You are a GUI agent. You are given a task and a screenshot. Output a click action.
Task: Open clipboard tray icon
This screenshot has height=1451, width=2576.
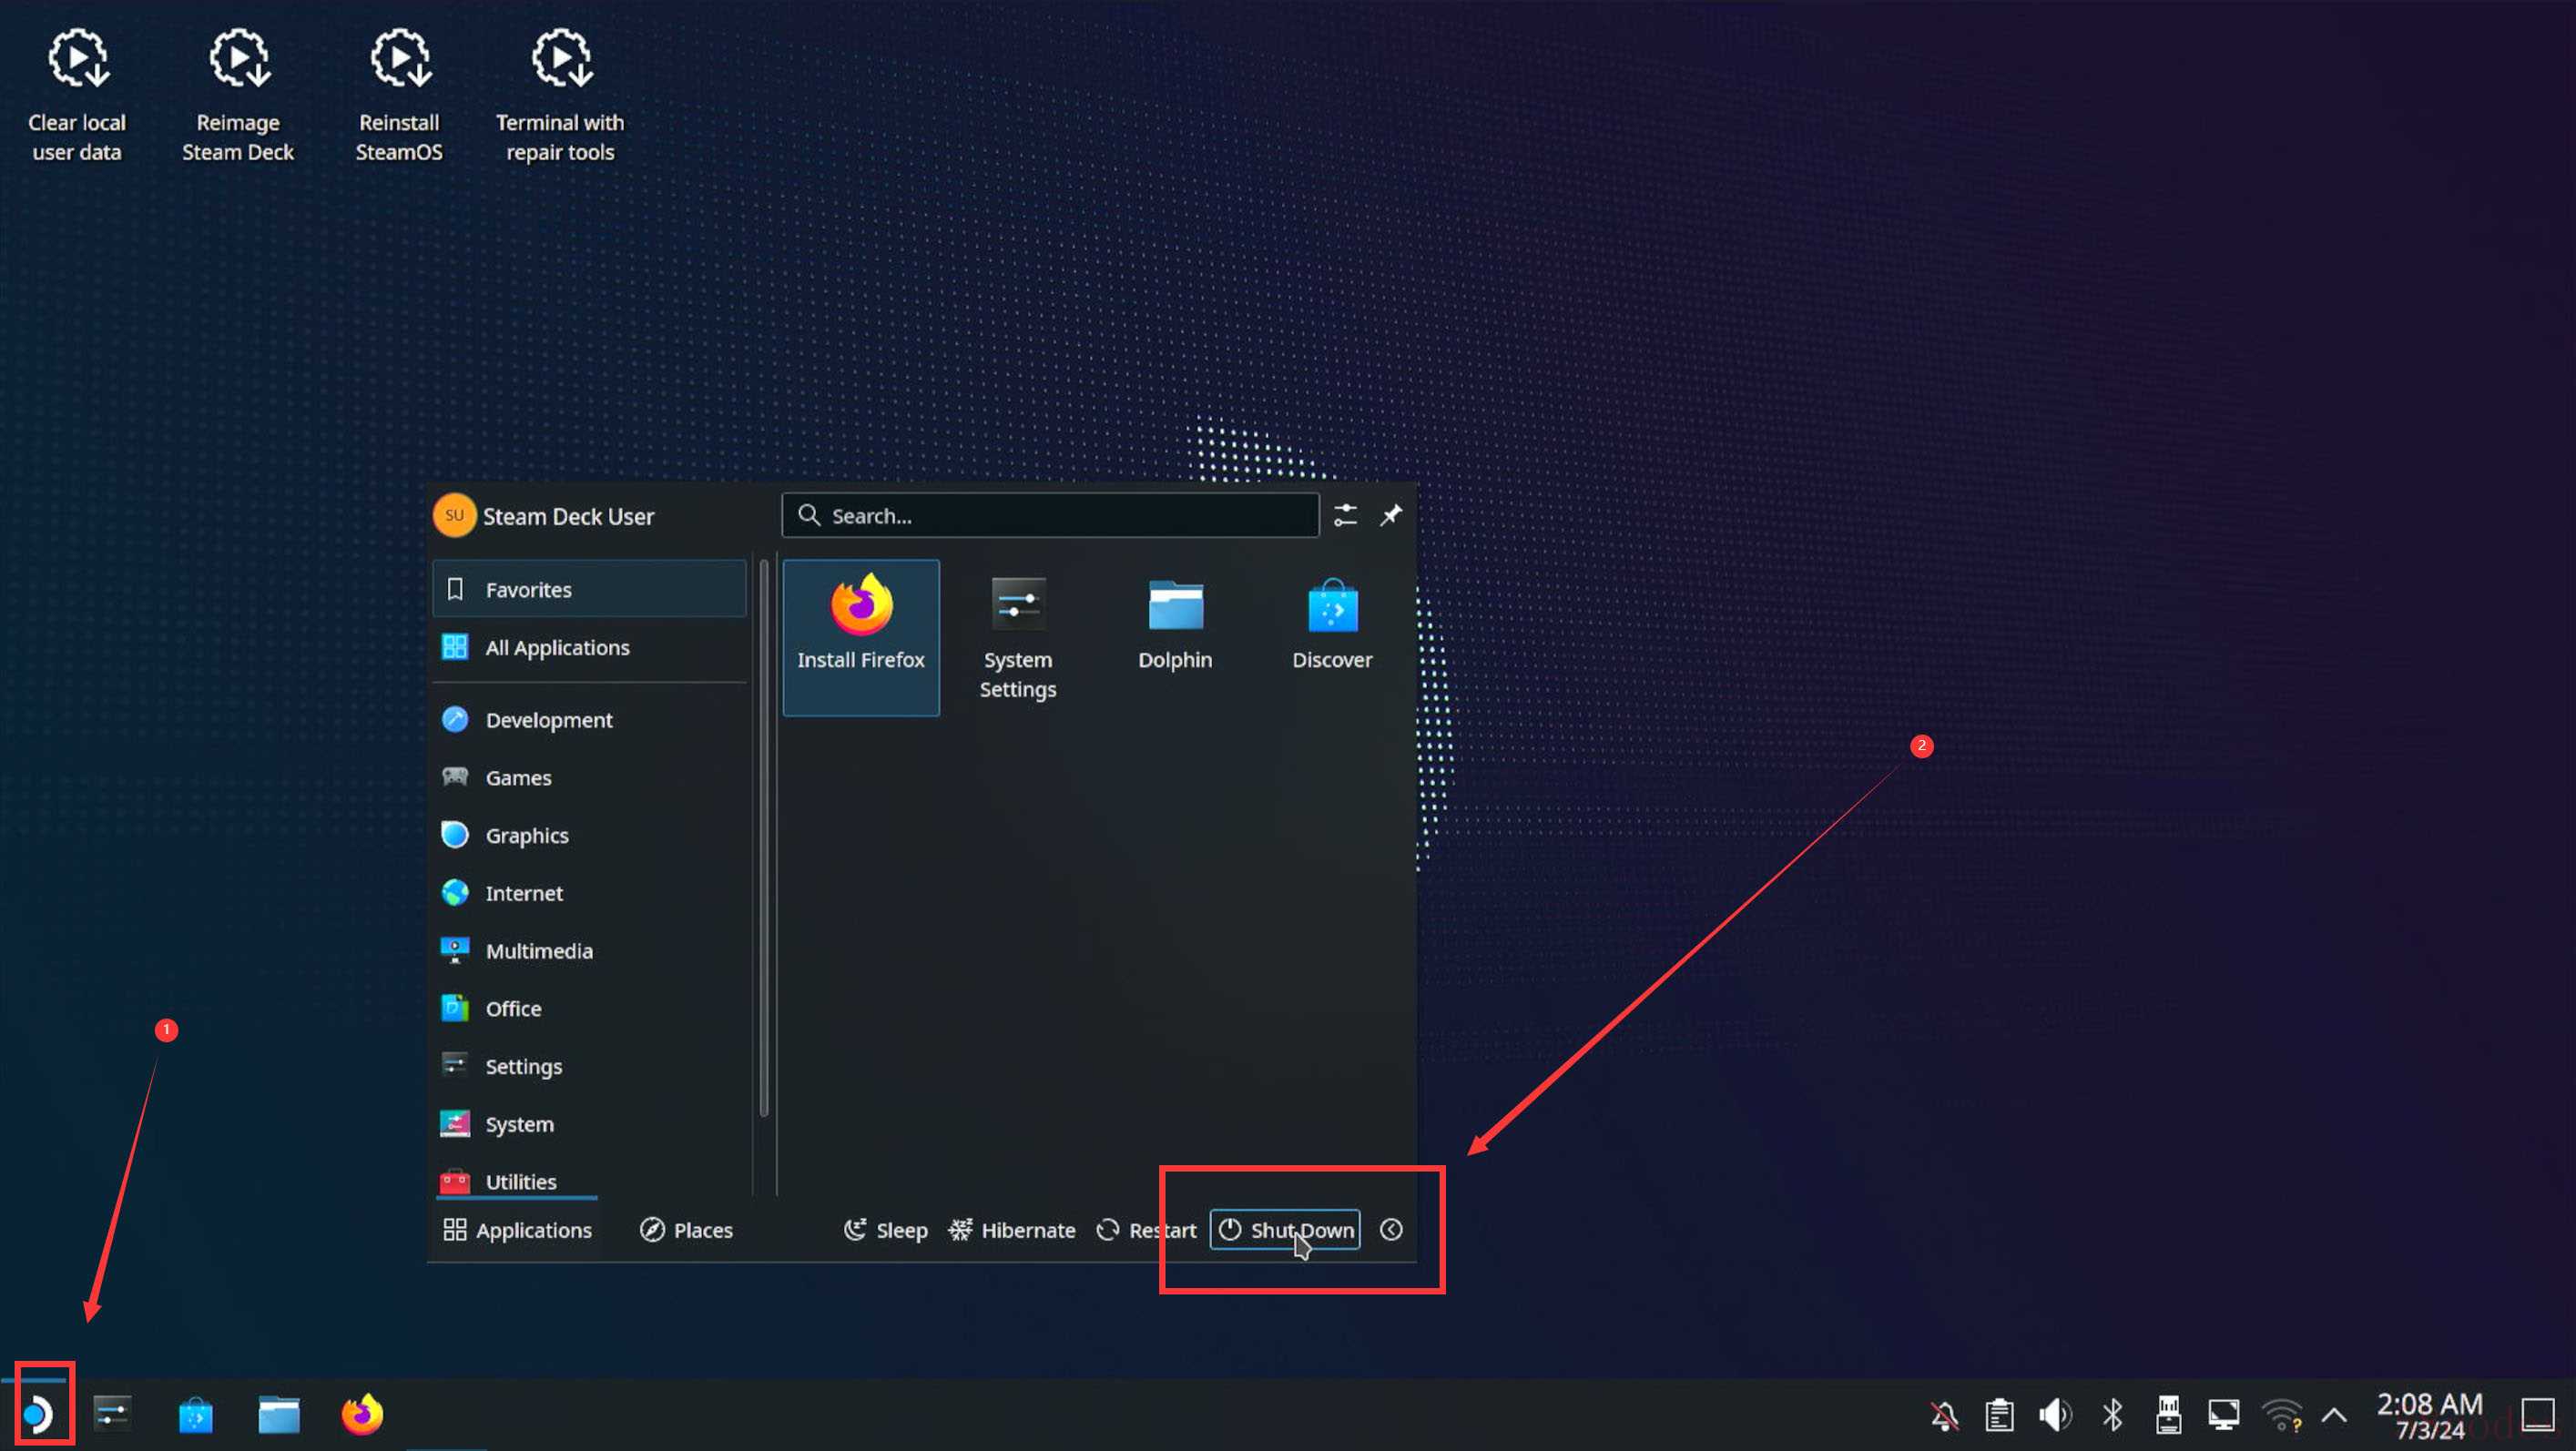pos(2000,1415)
